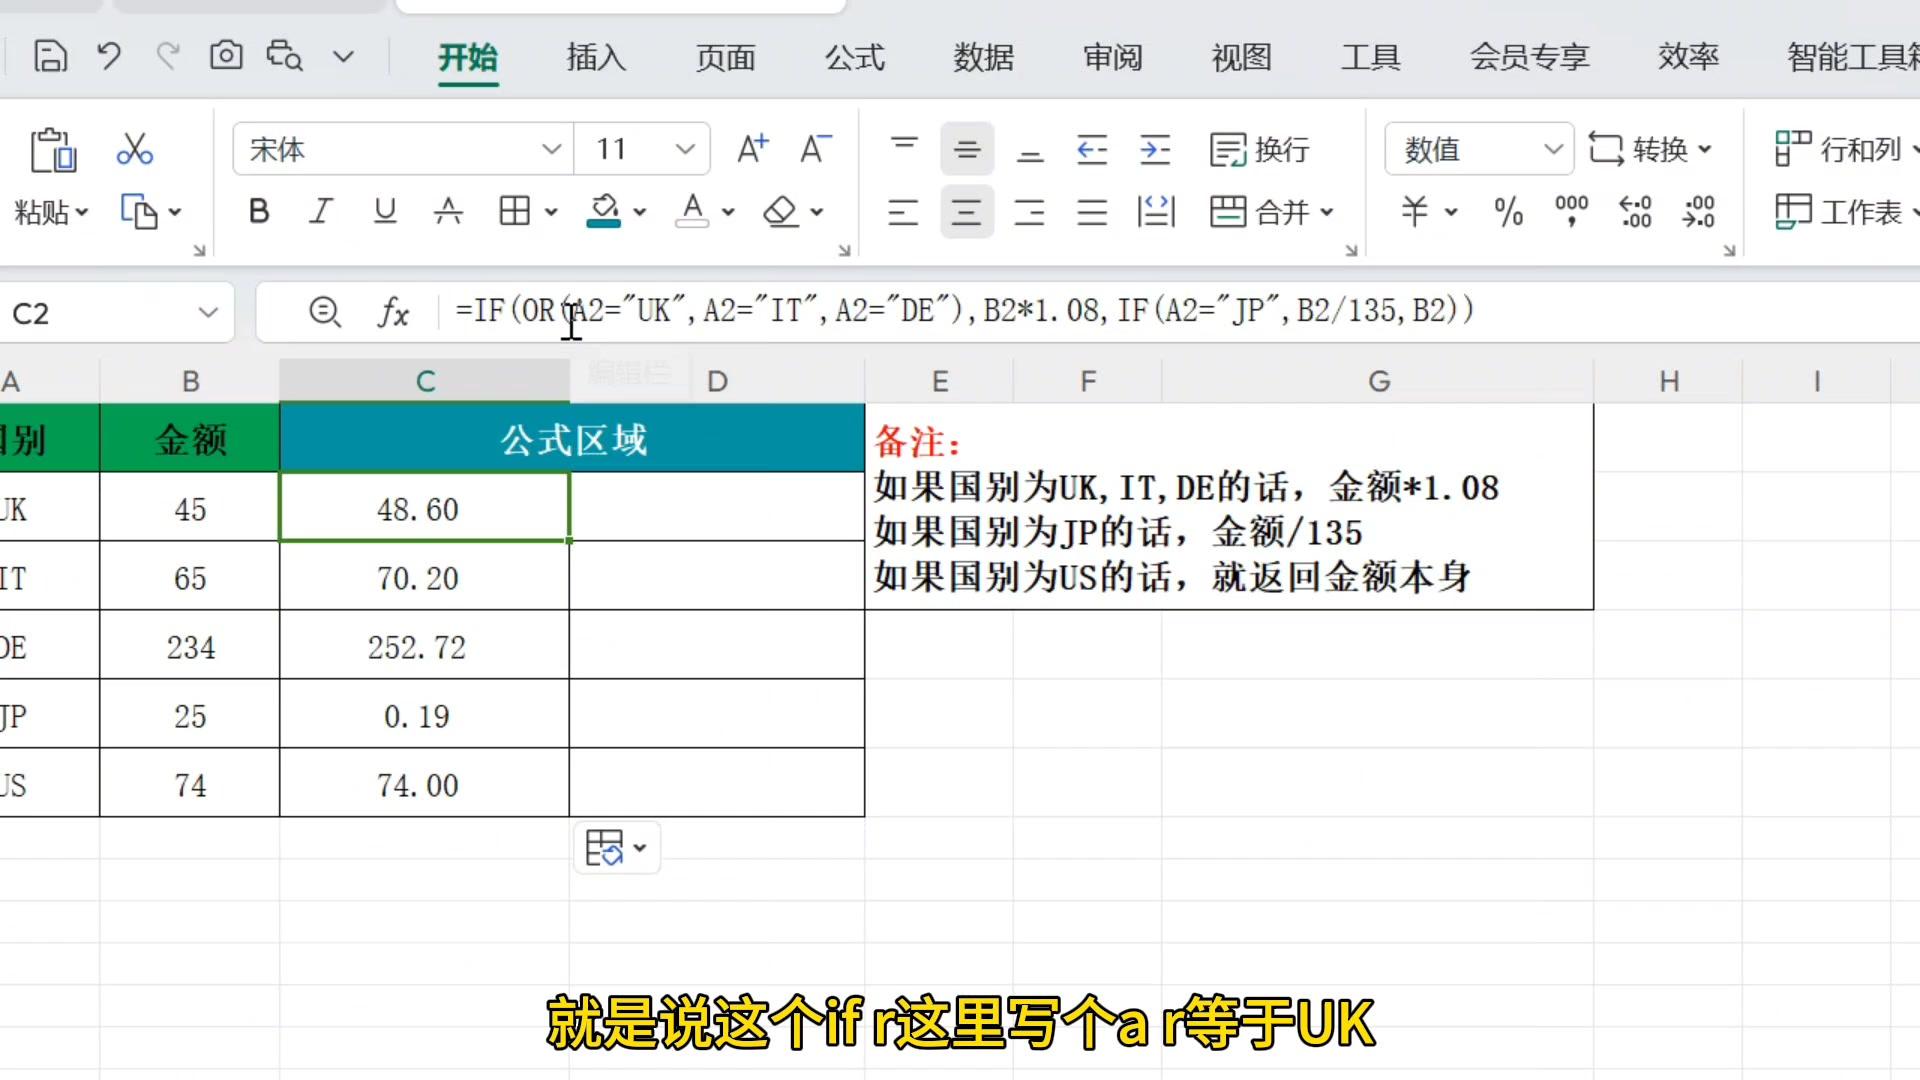This screenshot has height=1080, width=1920.
Task: Click the percent style icon
Action: click(x=1508, y=211)
